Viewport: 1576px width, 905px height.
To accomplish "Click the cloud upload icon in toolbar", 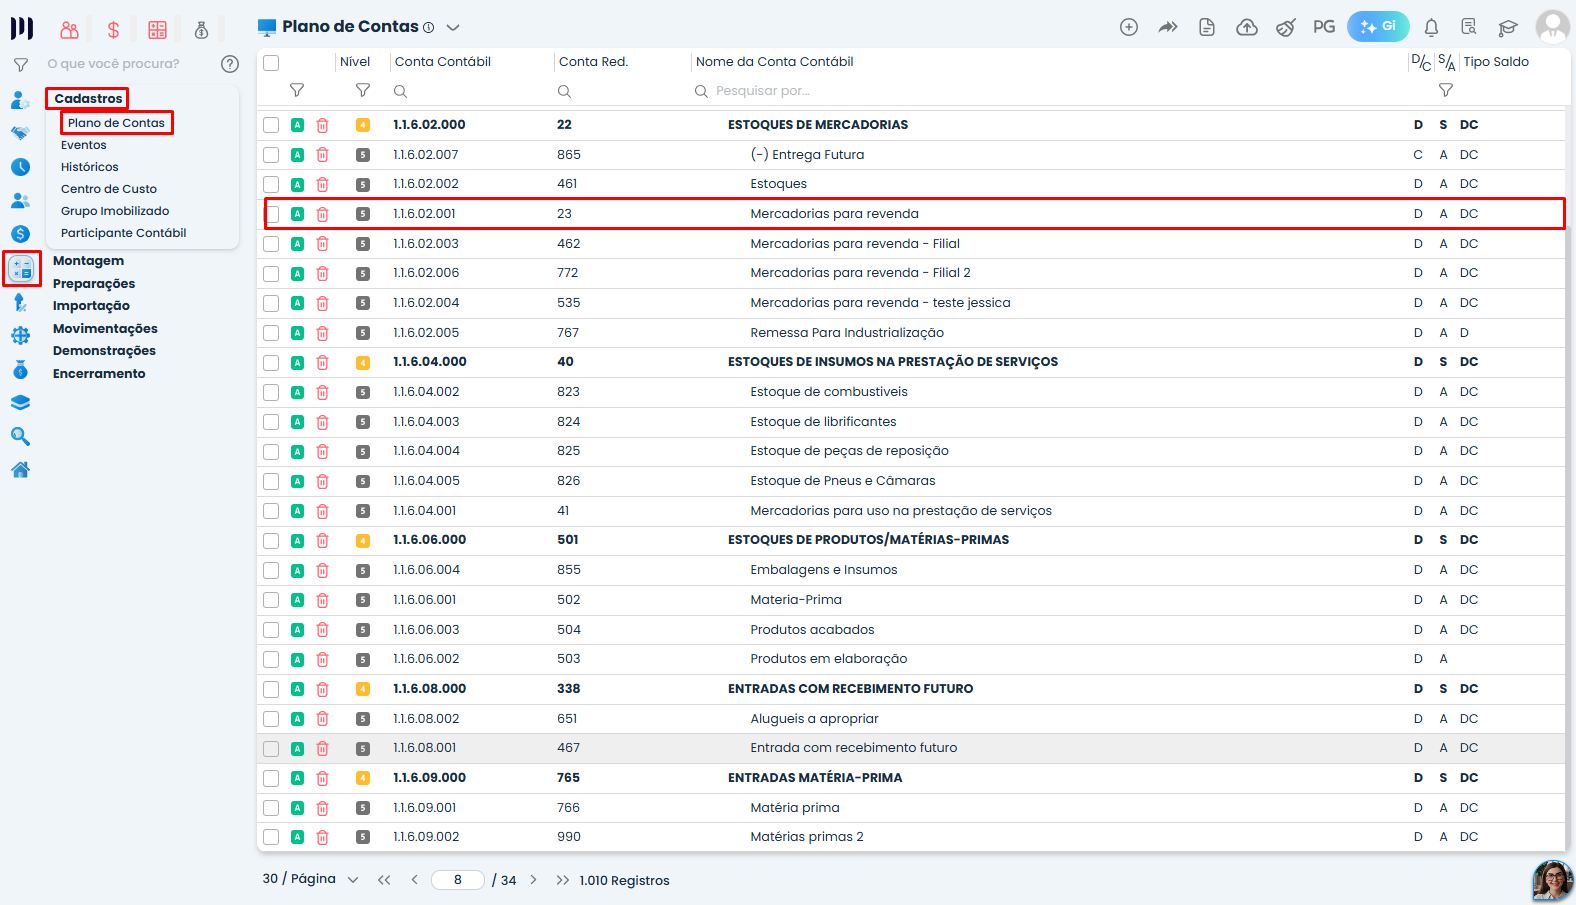I will tap(1247, 27).
